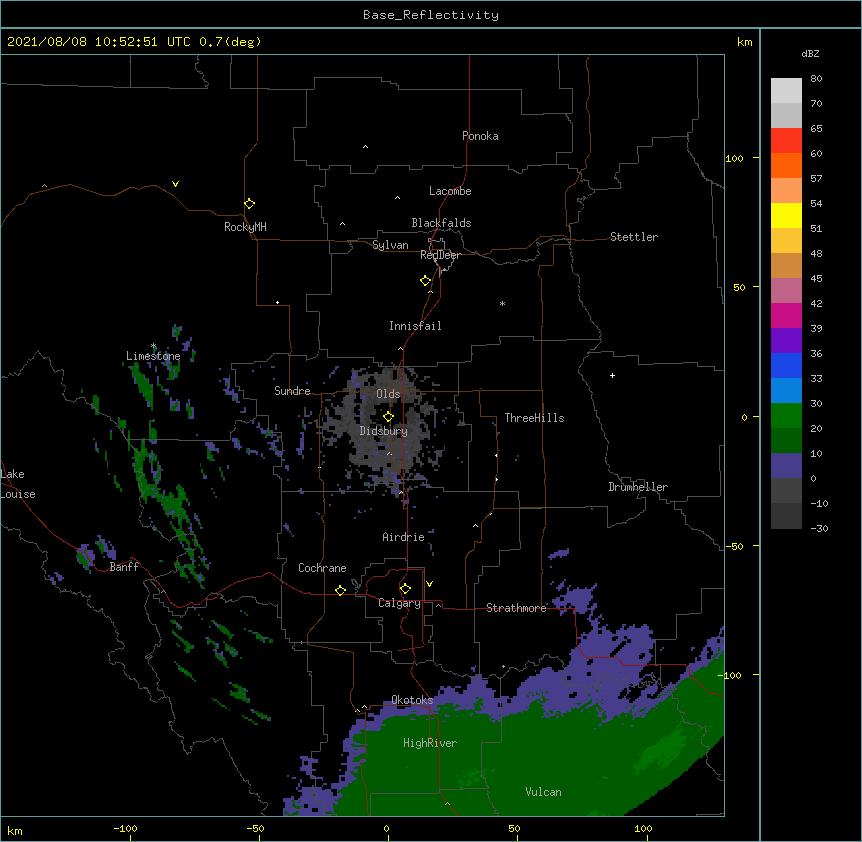Viewport: 862px width, 842px height.
Task: Click the Cochrane map label
Action: click(x=322, y=568)
